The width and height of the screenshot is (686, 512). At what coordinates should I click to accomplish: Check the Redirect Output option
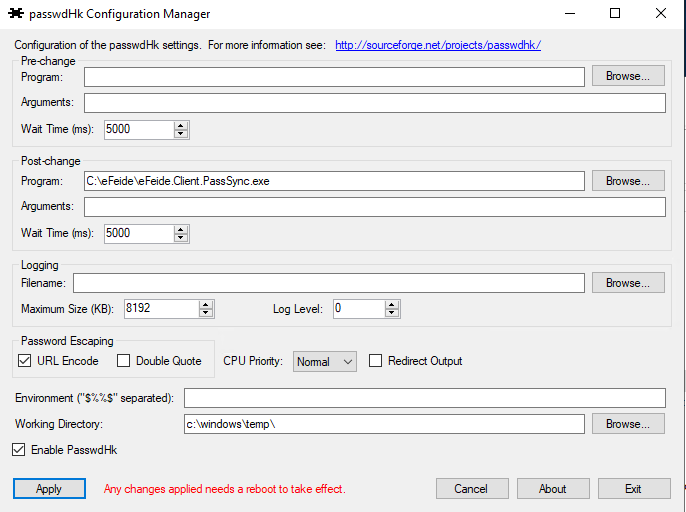pyautogui.click(x=376, y=361)
